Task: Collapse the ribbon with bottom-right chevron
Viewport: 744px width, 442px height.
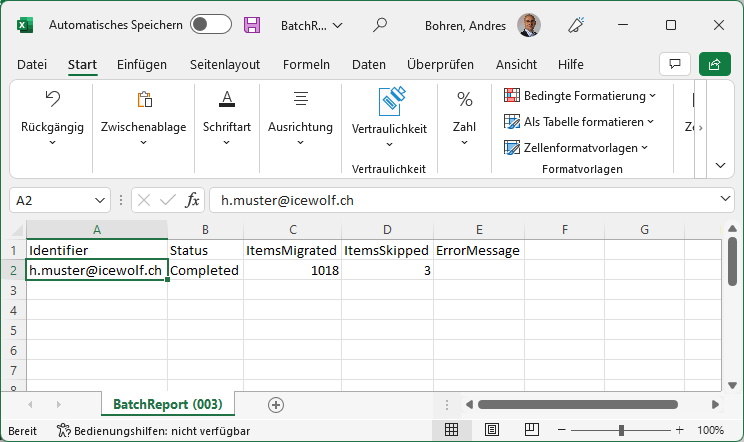Action: tap(720, 165)
